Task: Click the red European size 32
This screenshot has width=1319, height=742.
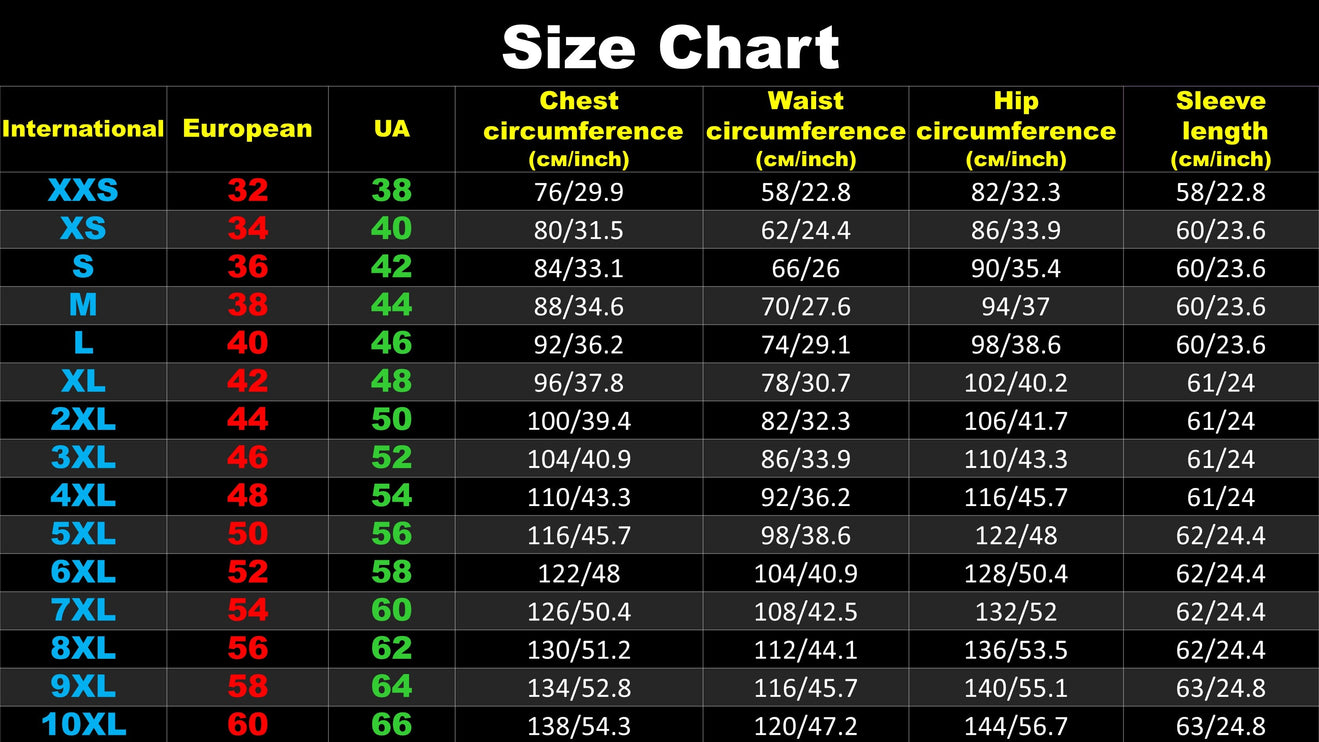Action: click(x=247, y=191)
